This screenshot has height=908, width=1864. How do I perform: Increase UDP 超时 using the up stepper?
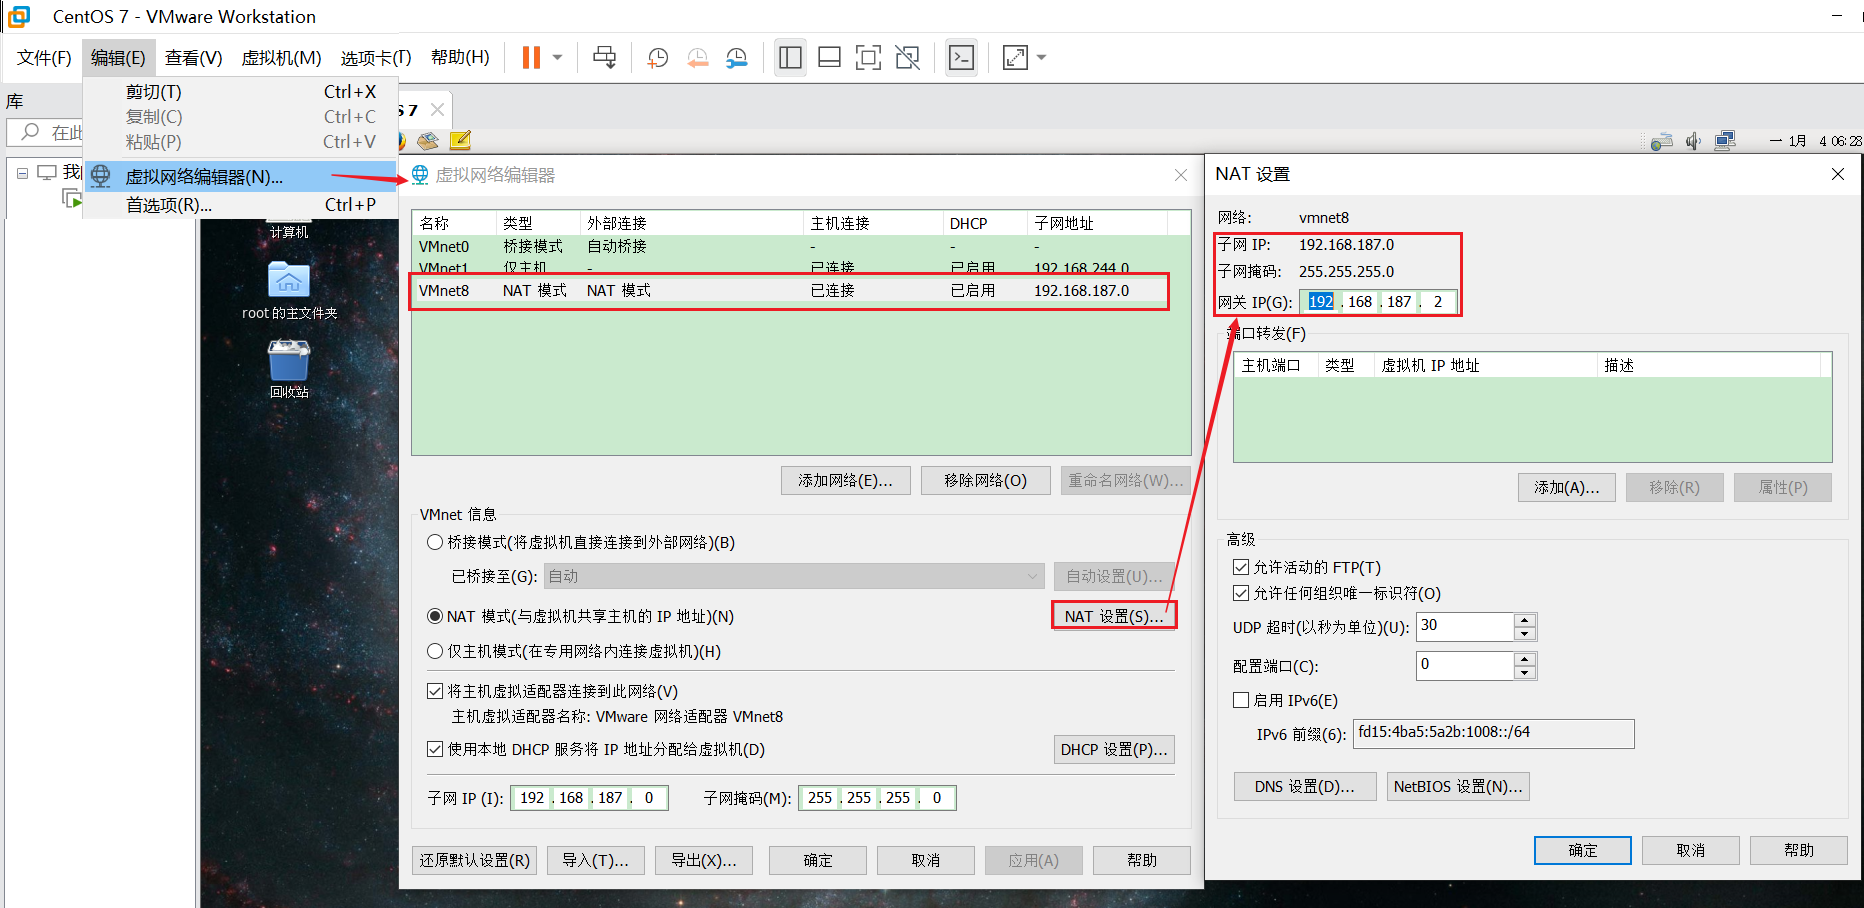[x=1524, y=620]
